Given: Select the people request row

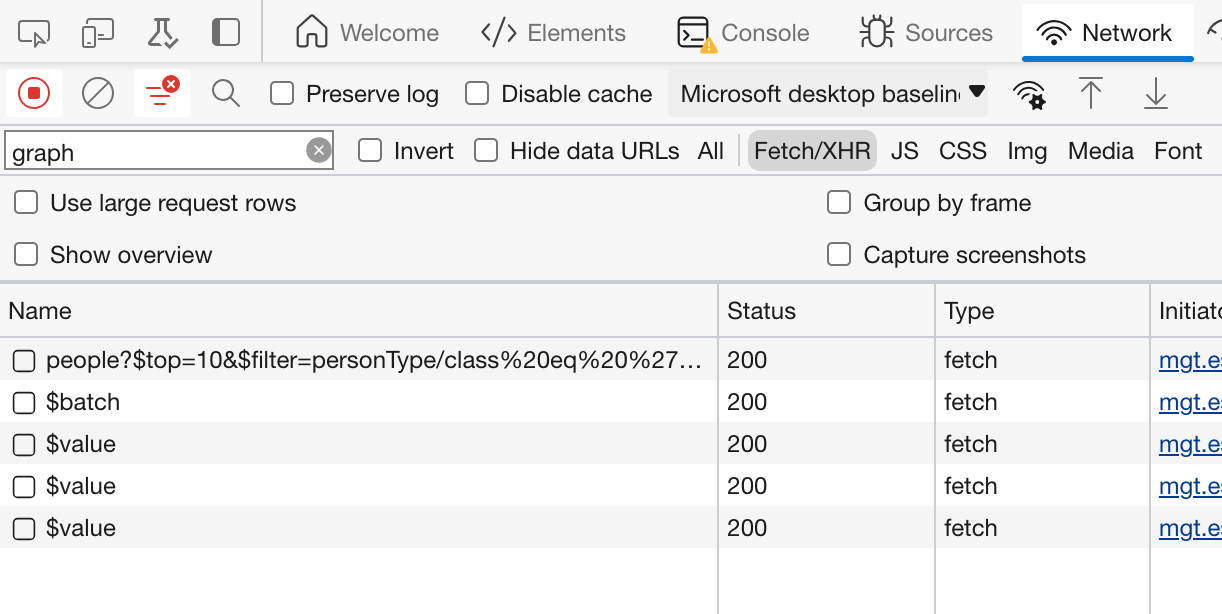Looking at the screenshot, I should tap(300, 359).
